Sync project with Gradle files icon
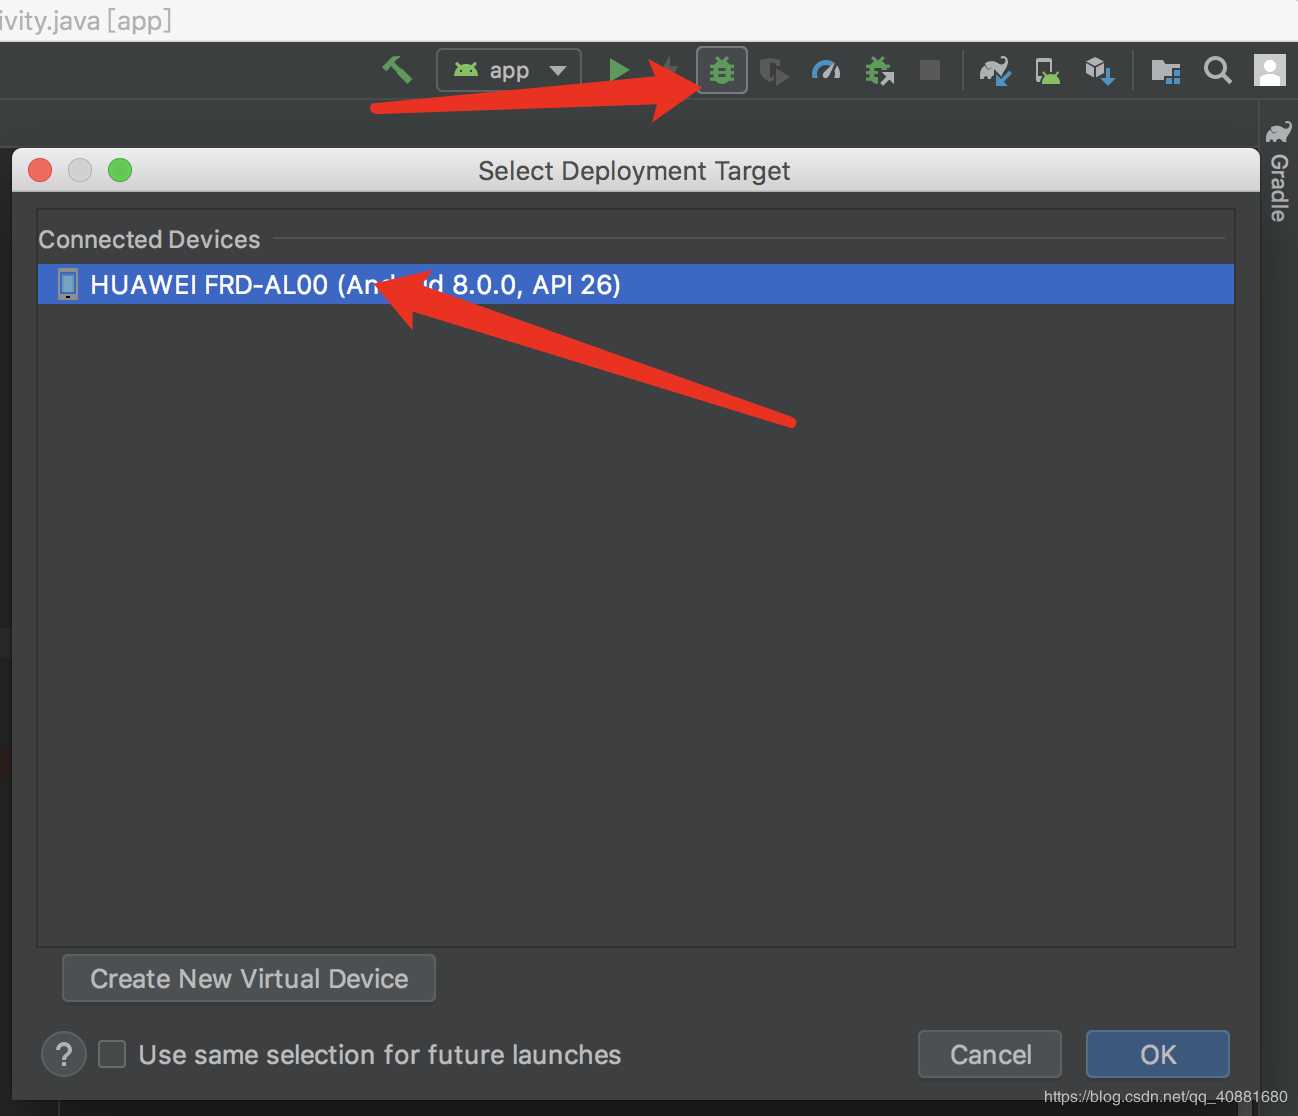Screen dimensions: 1298x1116 [995, 70]
